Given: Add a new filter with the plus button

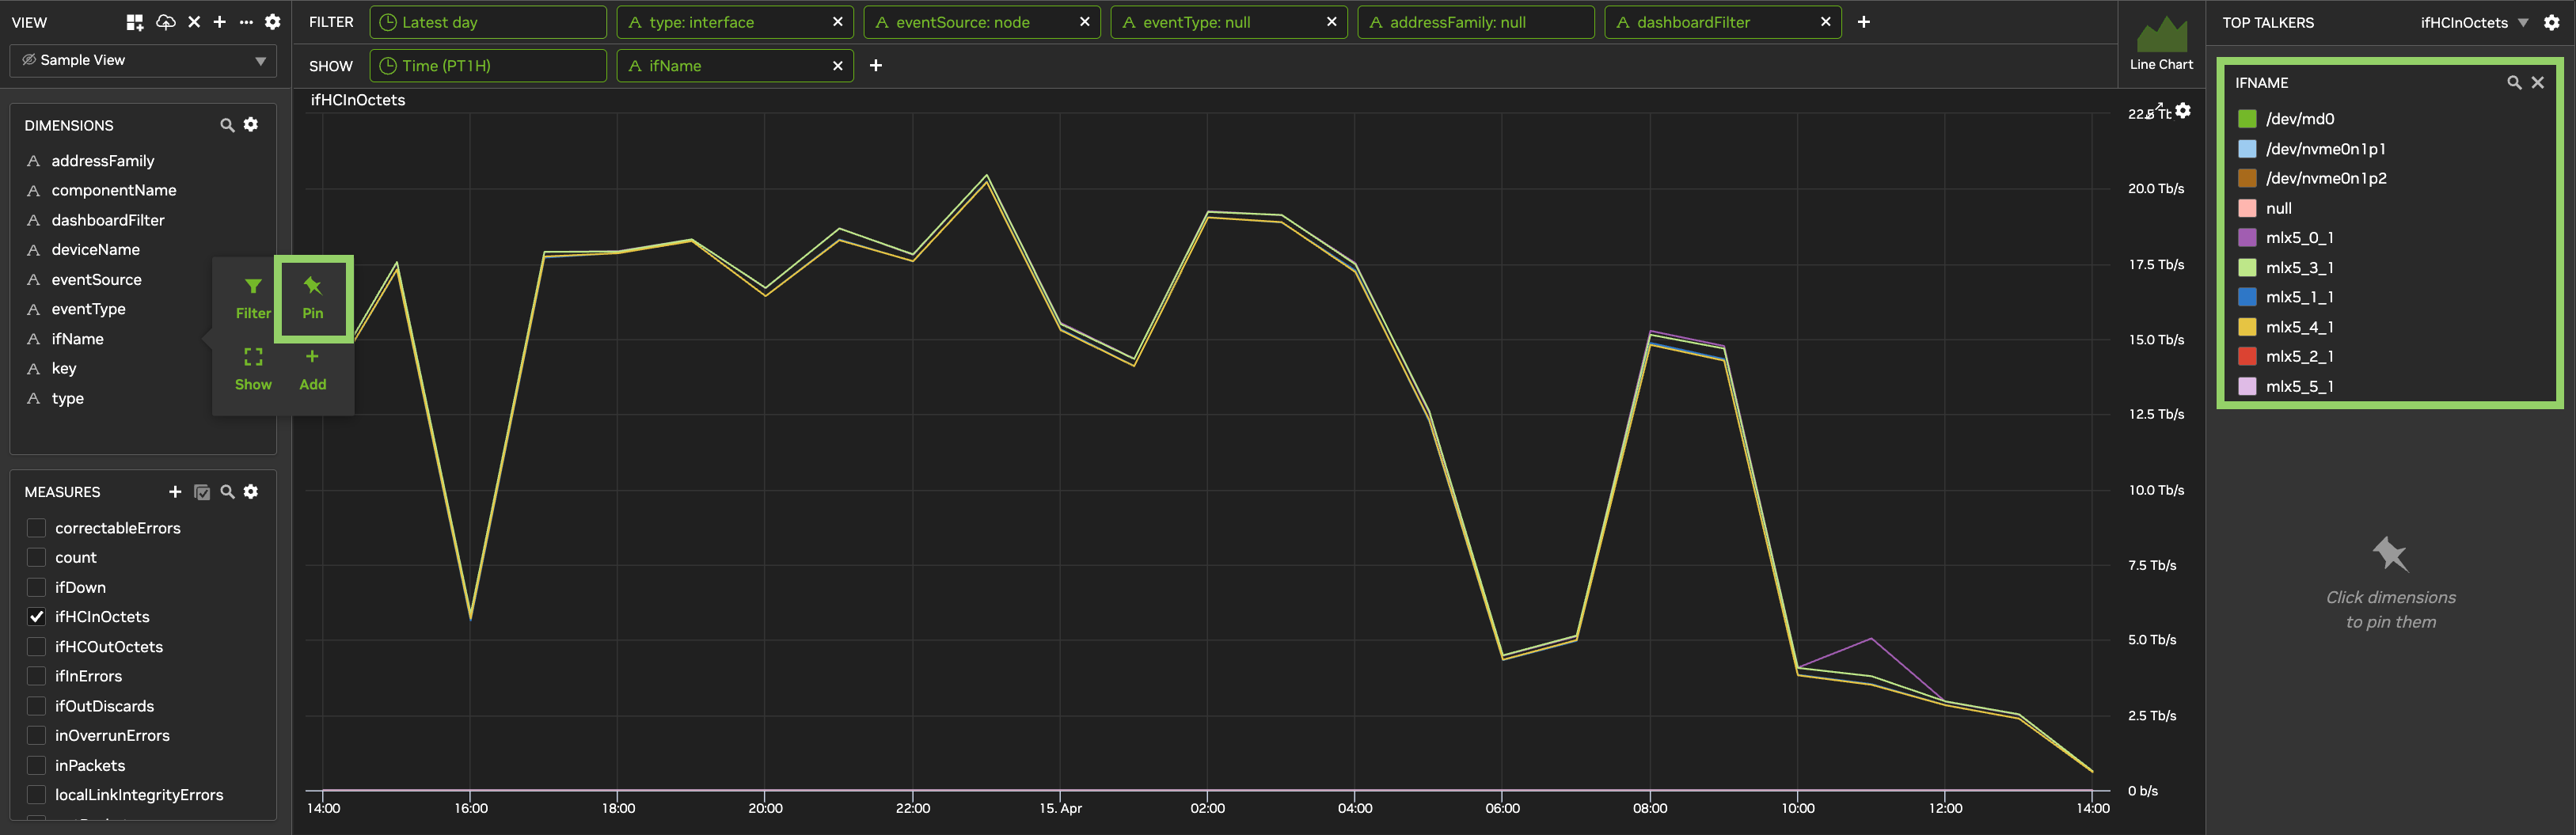Looking at the screenshot, I should pos(1864,22).
